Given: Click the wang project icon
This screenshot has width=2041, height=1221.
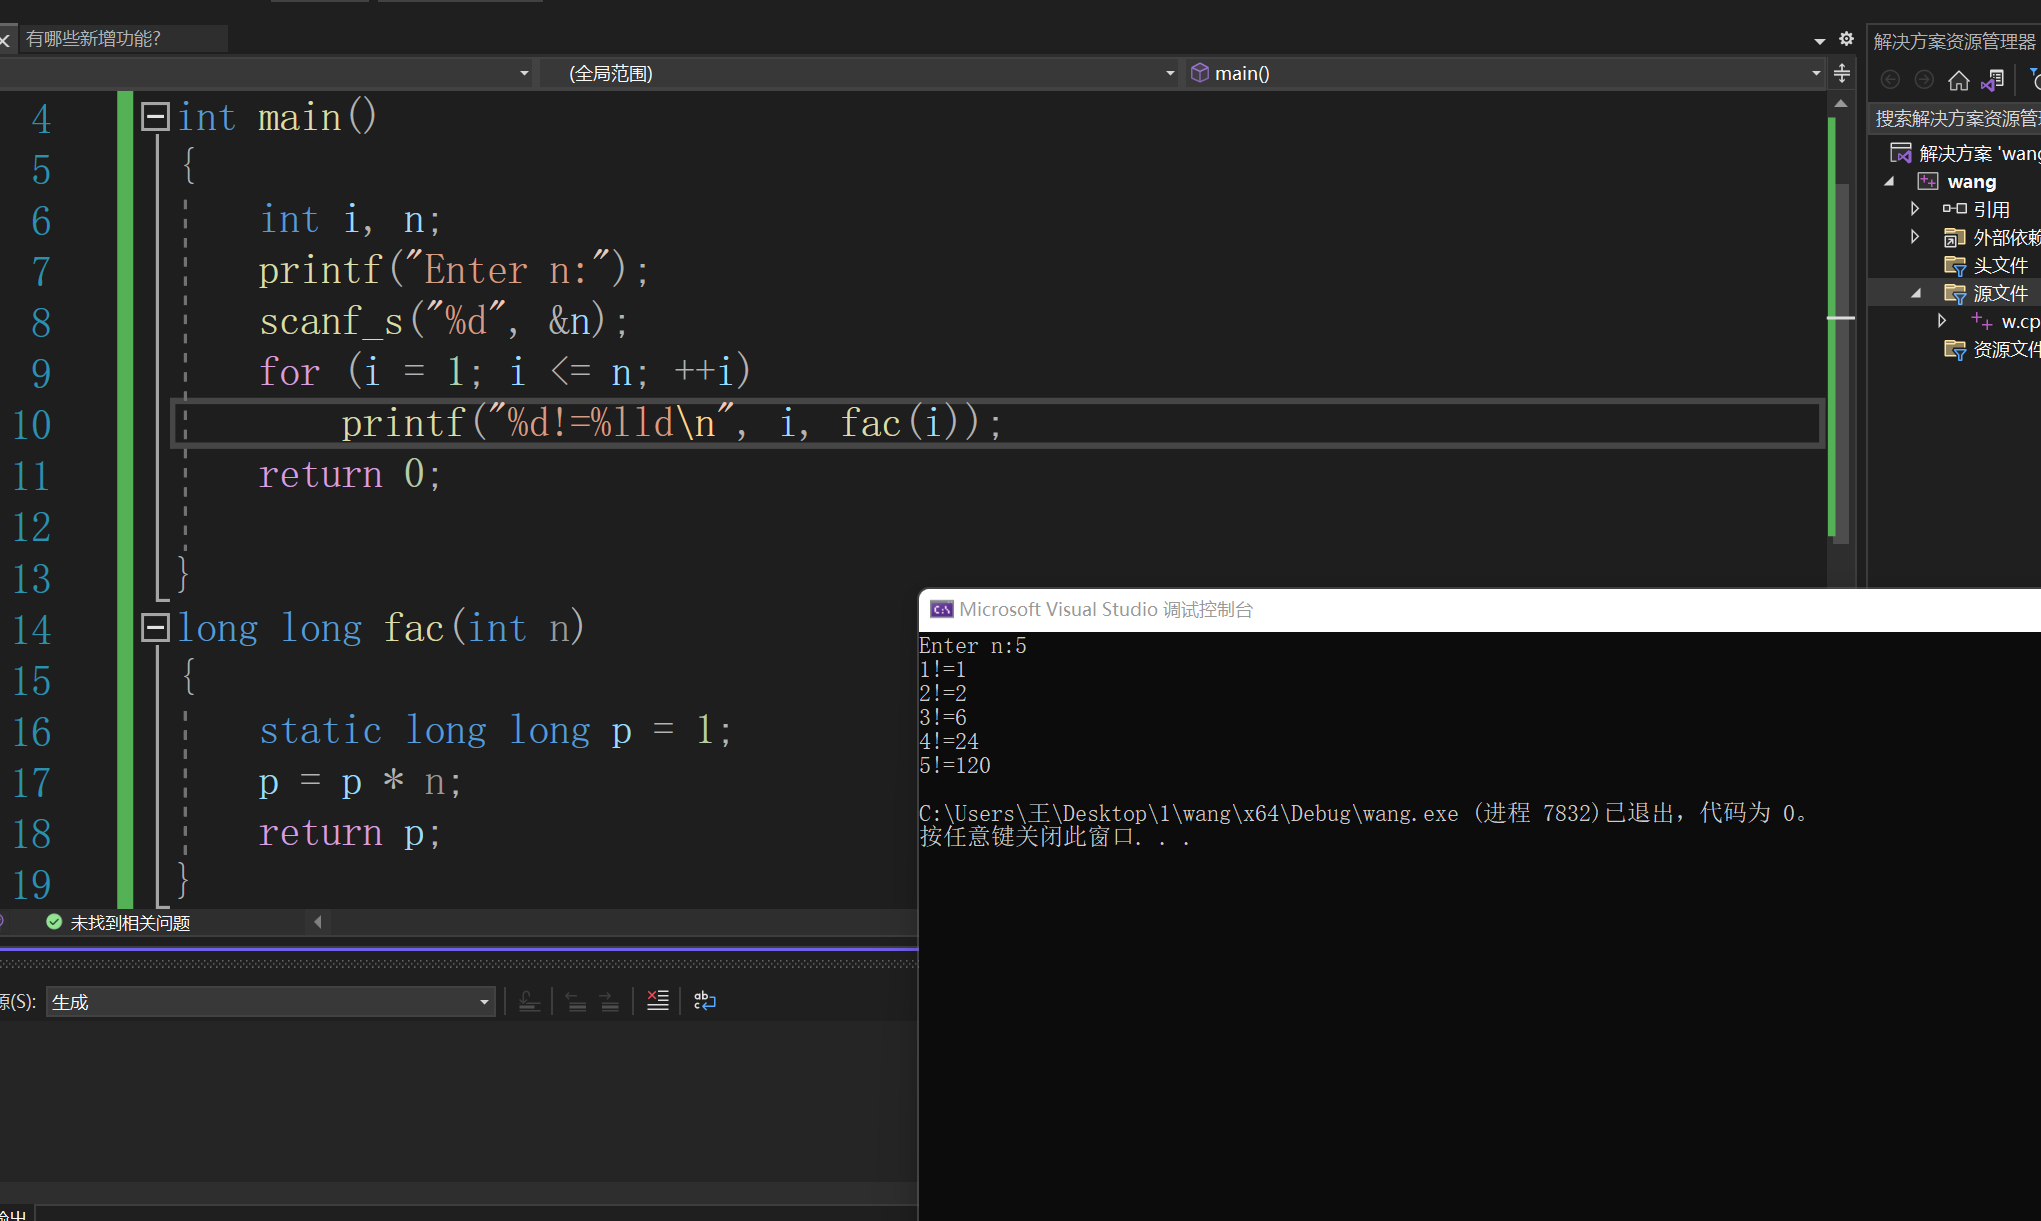Looking at the screenshot, I should (1927, 181).
